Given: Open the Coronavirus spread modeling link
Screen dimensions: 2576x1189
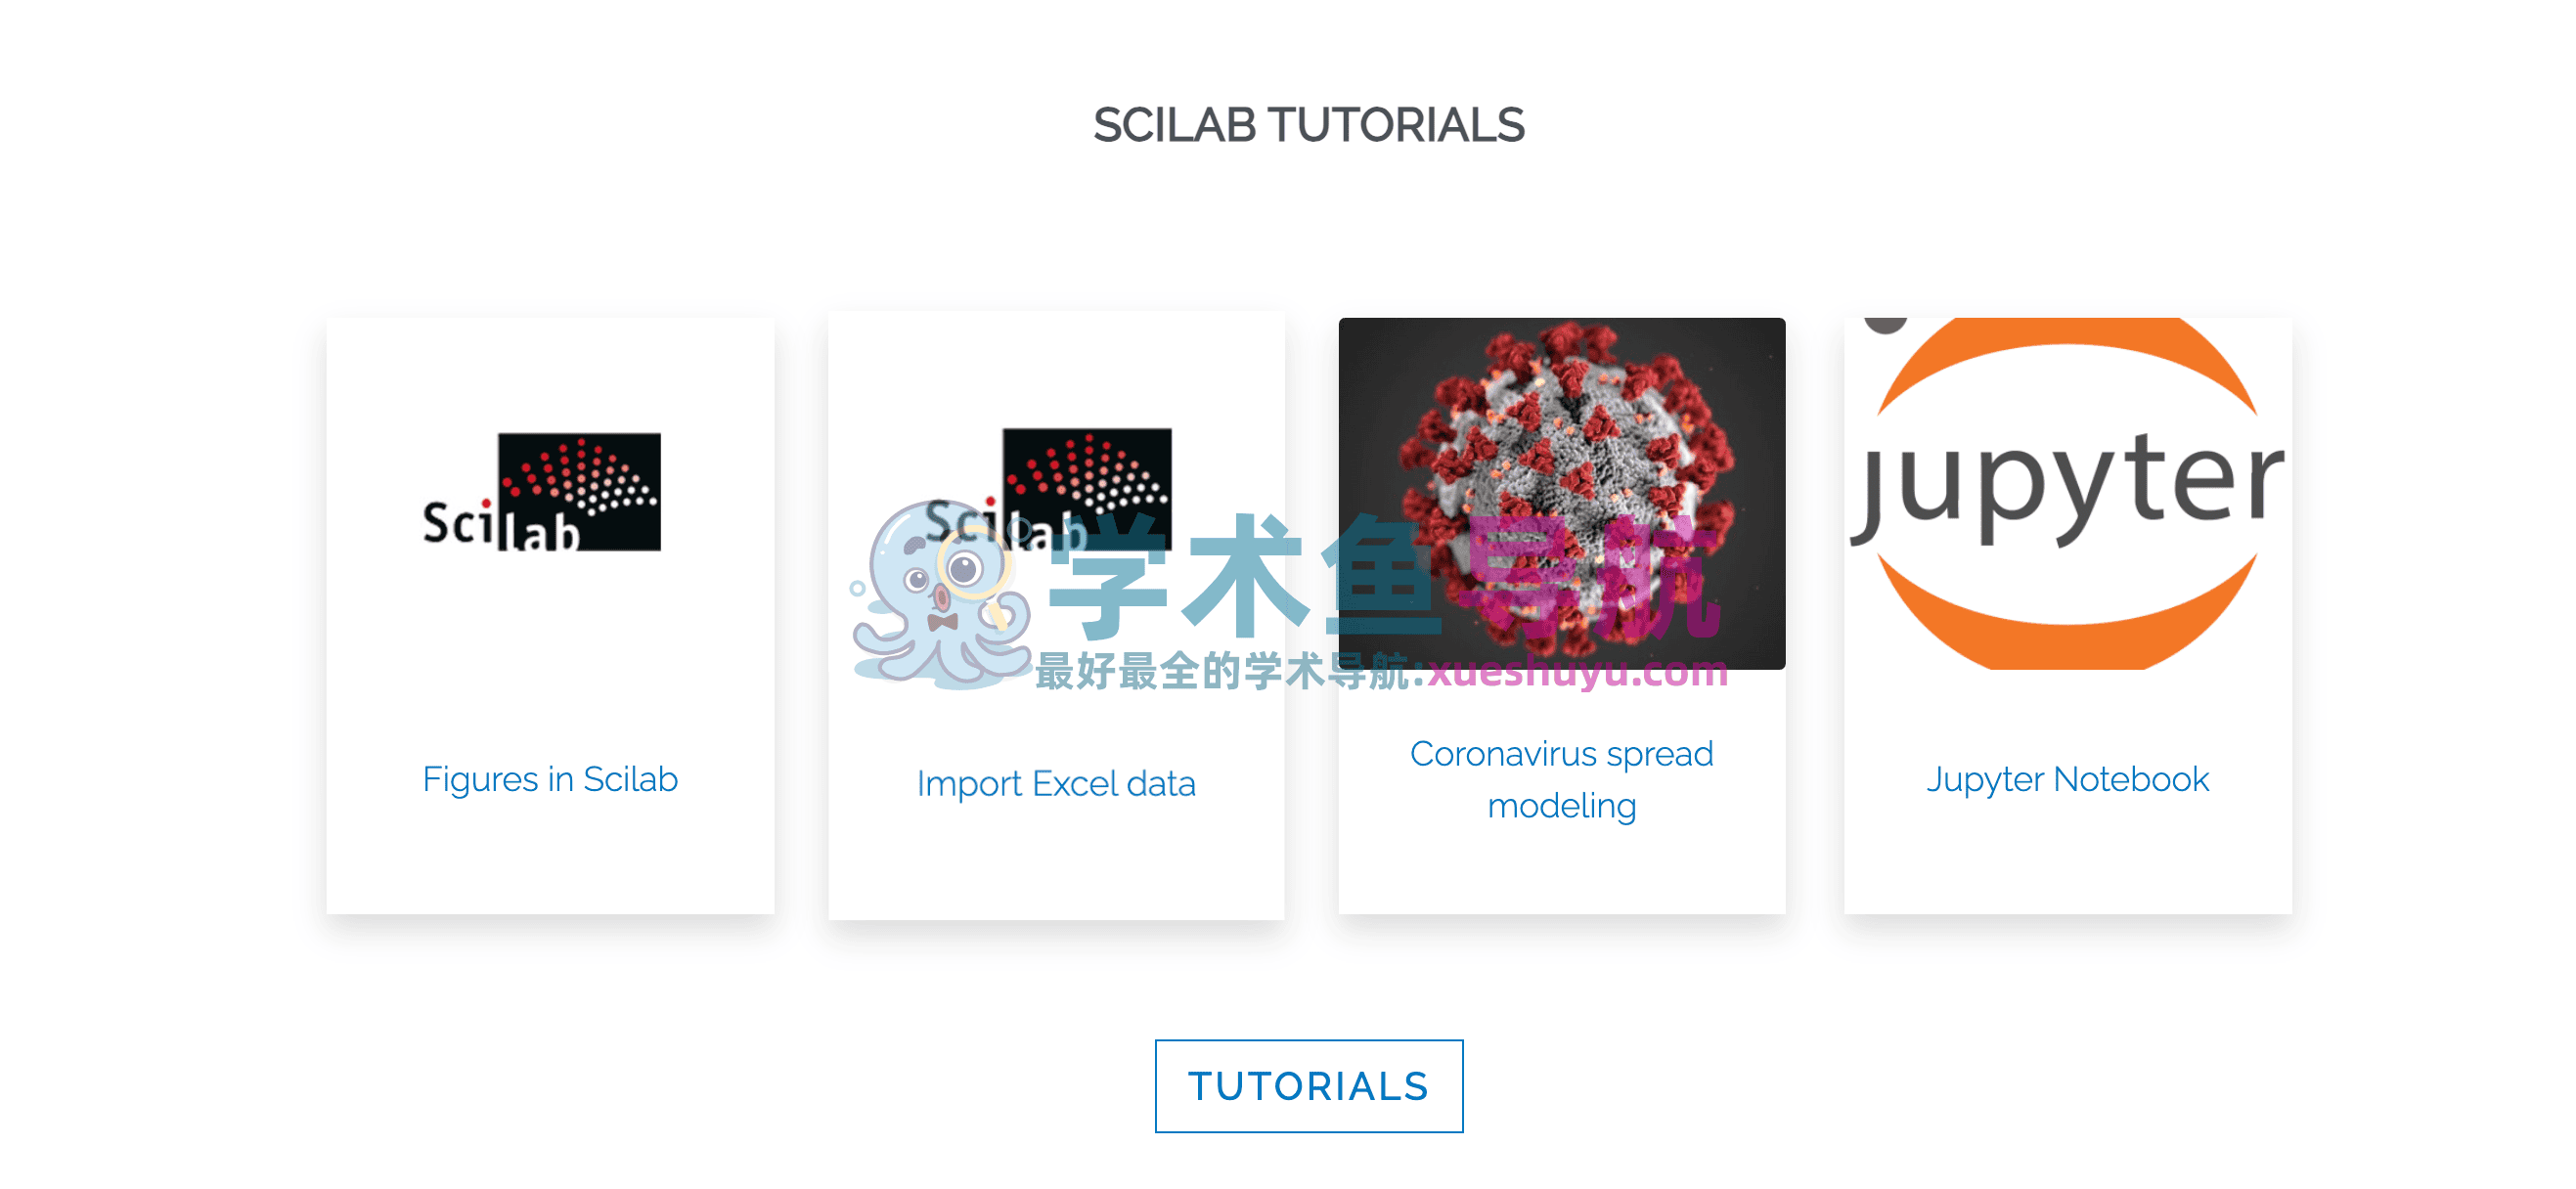Looking at the screenshot, I should tap(1561, 779).
